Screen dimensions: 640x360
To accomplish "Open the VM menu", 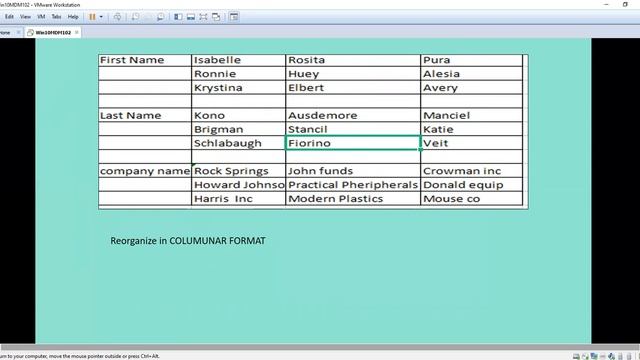I will pyautogui.click(x=41, y=17).
